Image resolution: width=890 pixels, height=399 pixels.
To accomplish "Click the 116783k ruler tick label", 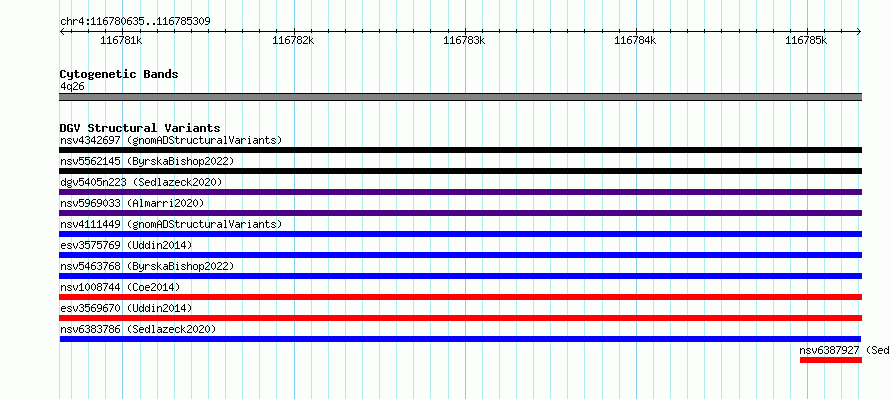I will pyautogui.click(x=464, y=40).
